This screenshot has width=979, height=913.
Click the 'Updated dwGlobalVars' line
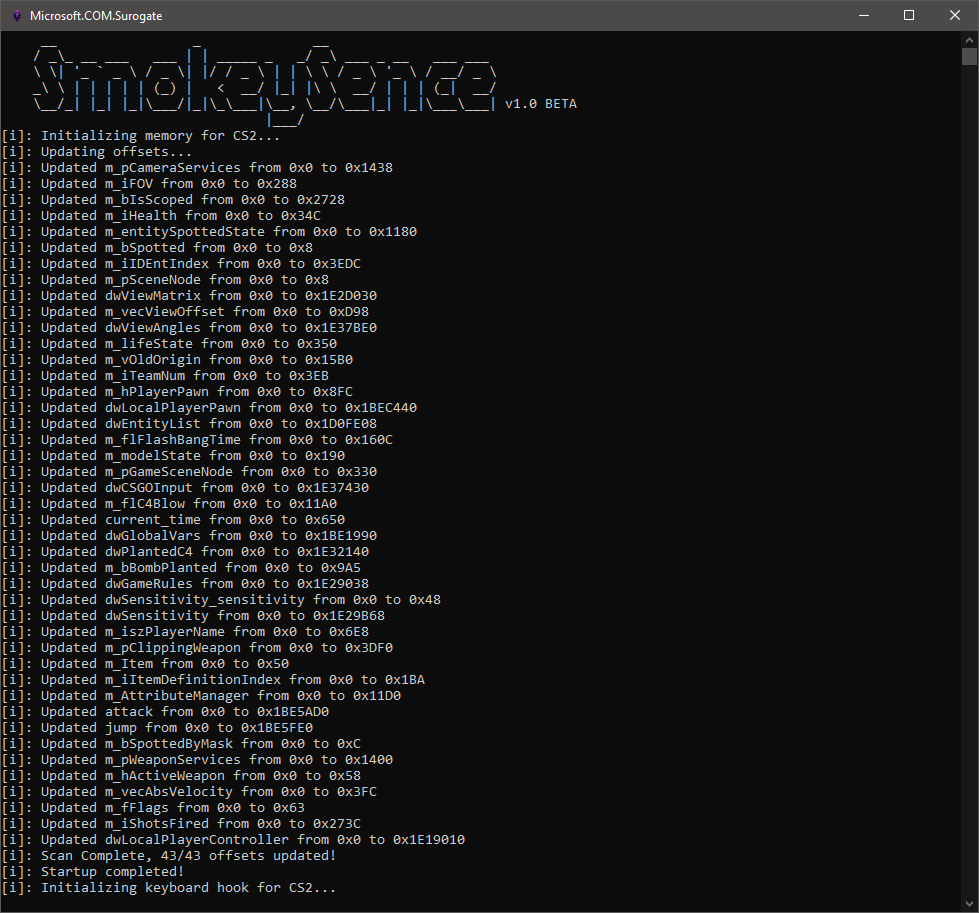click(189, 536)
